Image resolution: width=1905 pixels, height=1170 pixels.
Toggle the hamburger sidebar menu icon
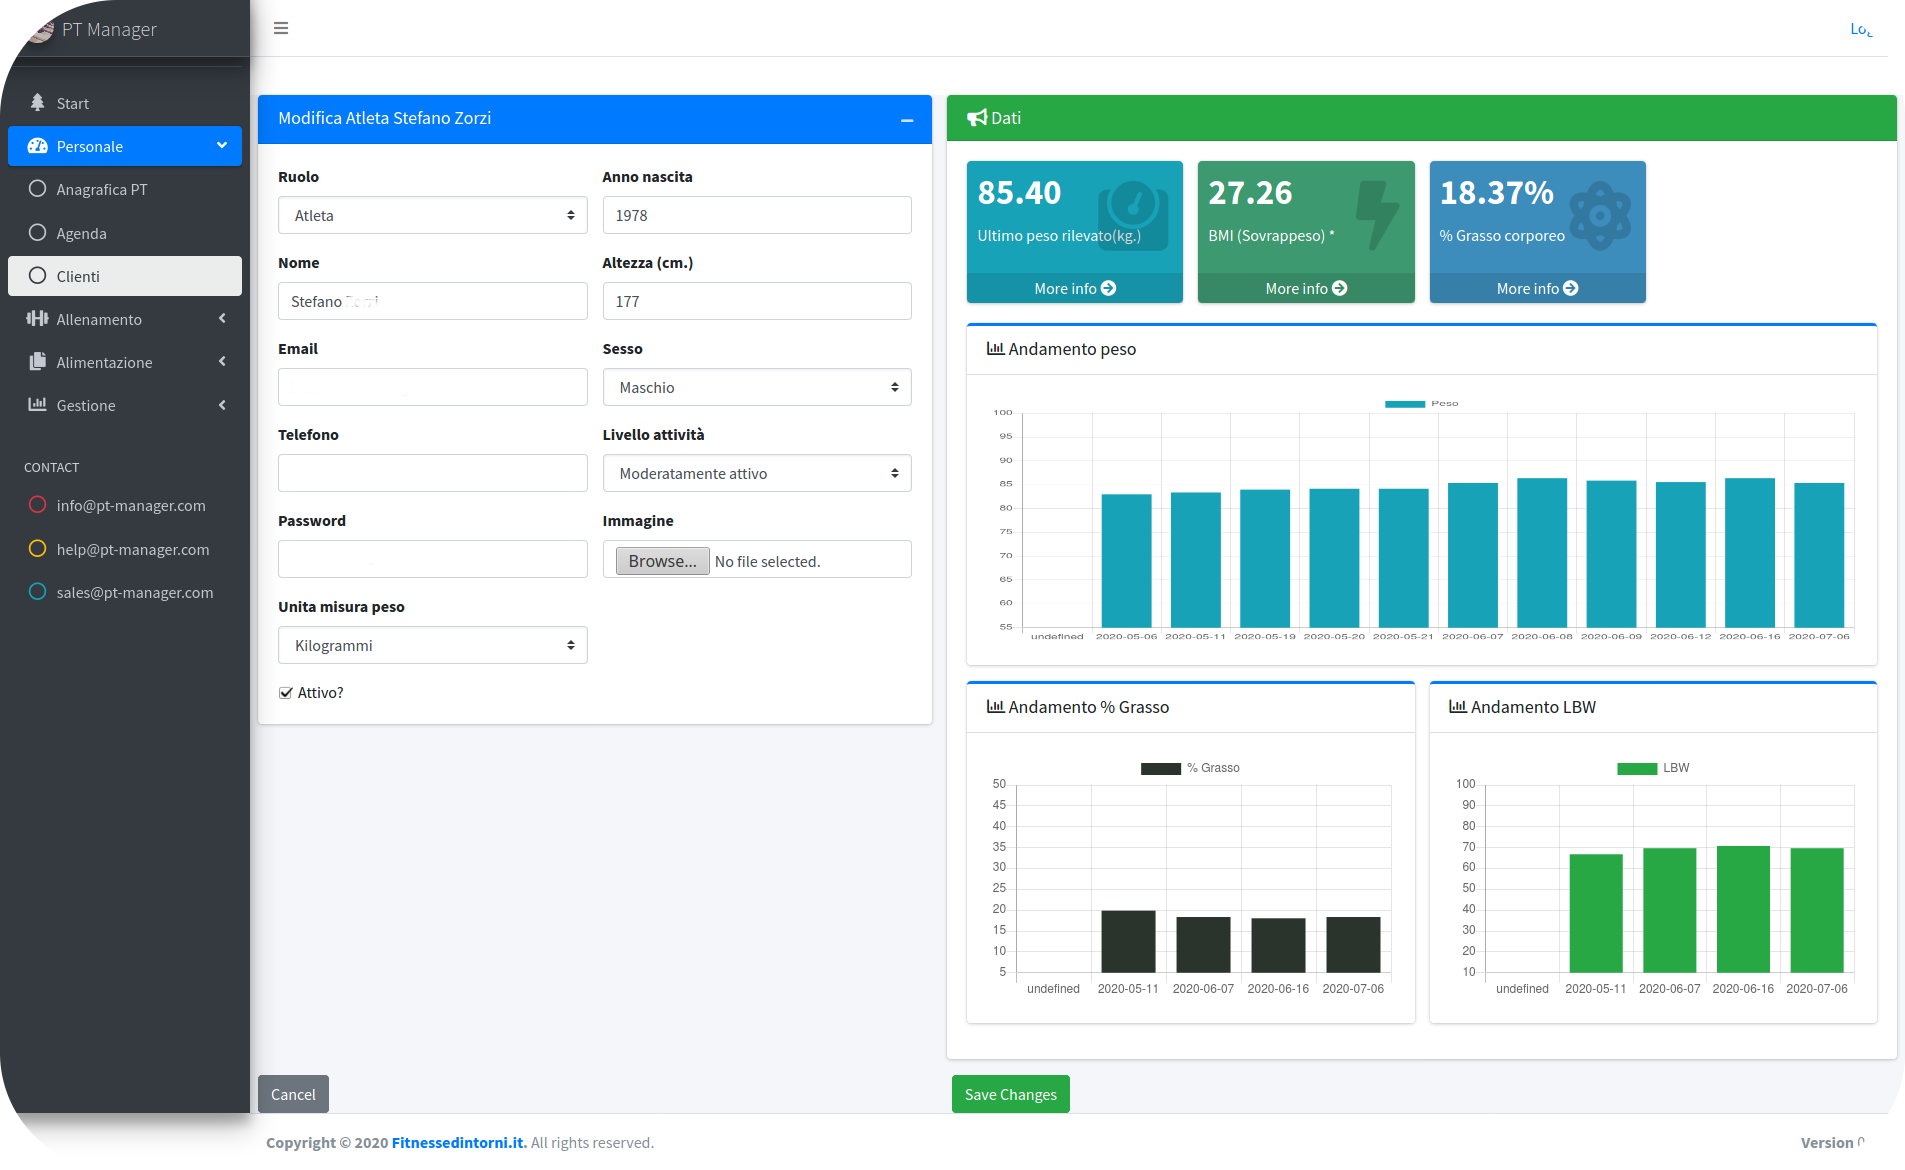pos(281,28)
